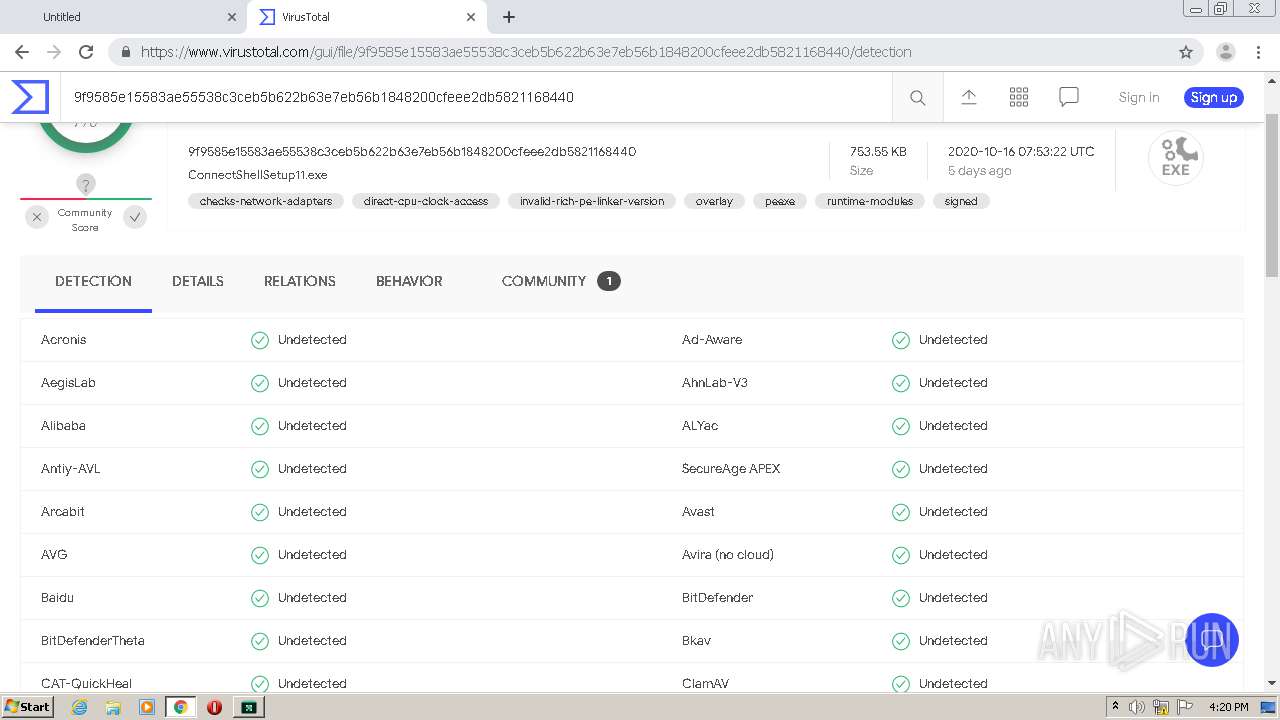Click the 753.55 KB size value
1280x720 pixels.
[x=878, y=152]
